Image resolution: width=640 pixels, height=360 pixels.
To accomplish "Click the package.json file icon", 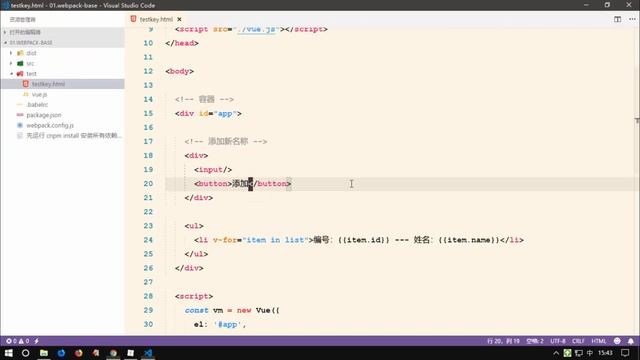I will coord(20,115).
